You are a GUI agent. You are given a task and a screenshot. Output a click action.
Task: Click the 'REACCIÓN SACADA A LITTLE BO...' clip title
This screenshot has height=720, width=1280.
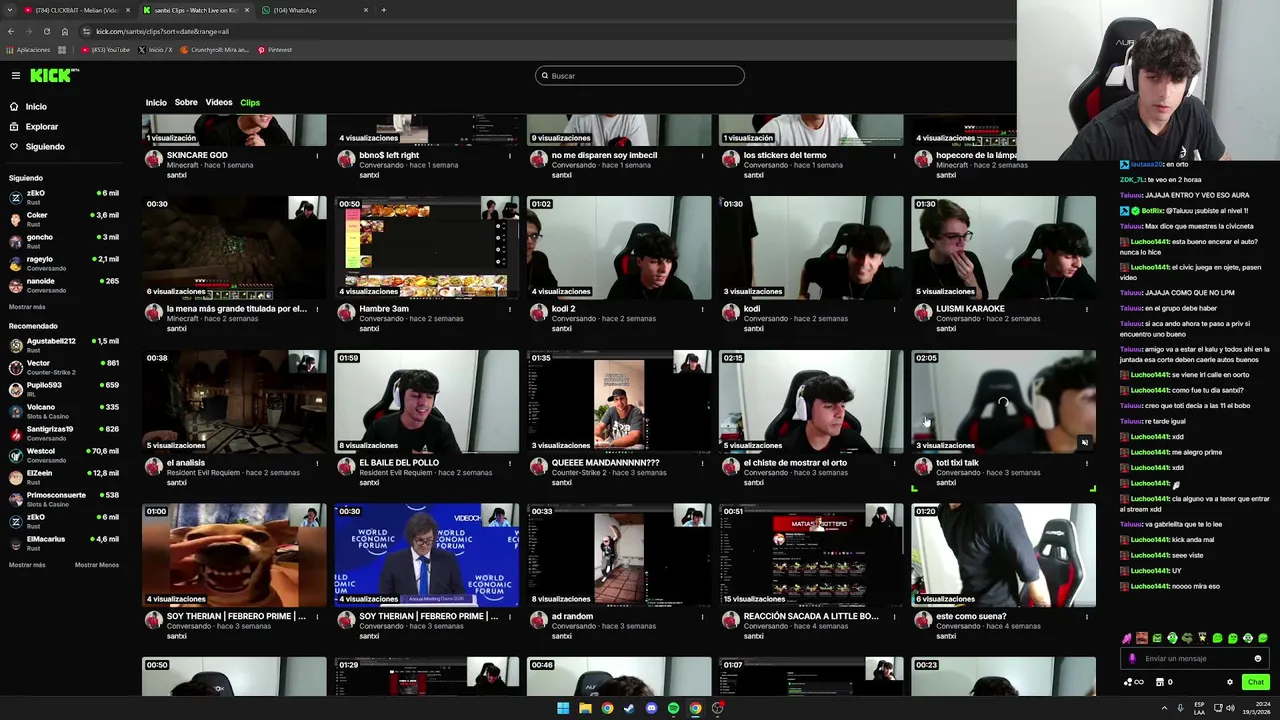tap(811, 616)
